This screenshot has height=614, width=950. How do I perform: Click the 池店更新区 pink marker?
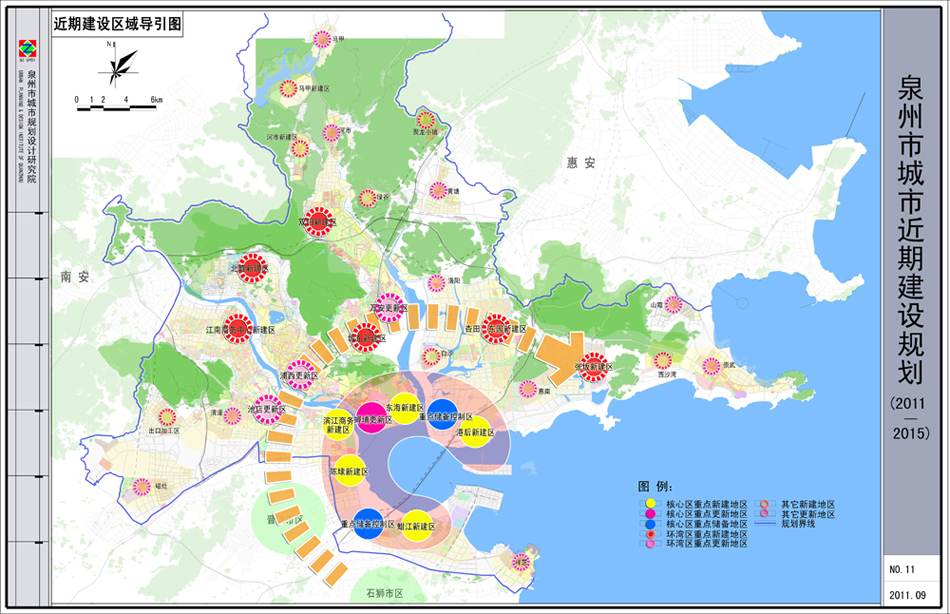pyautogui.click(x=266, y=410)
